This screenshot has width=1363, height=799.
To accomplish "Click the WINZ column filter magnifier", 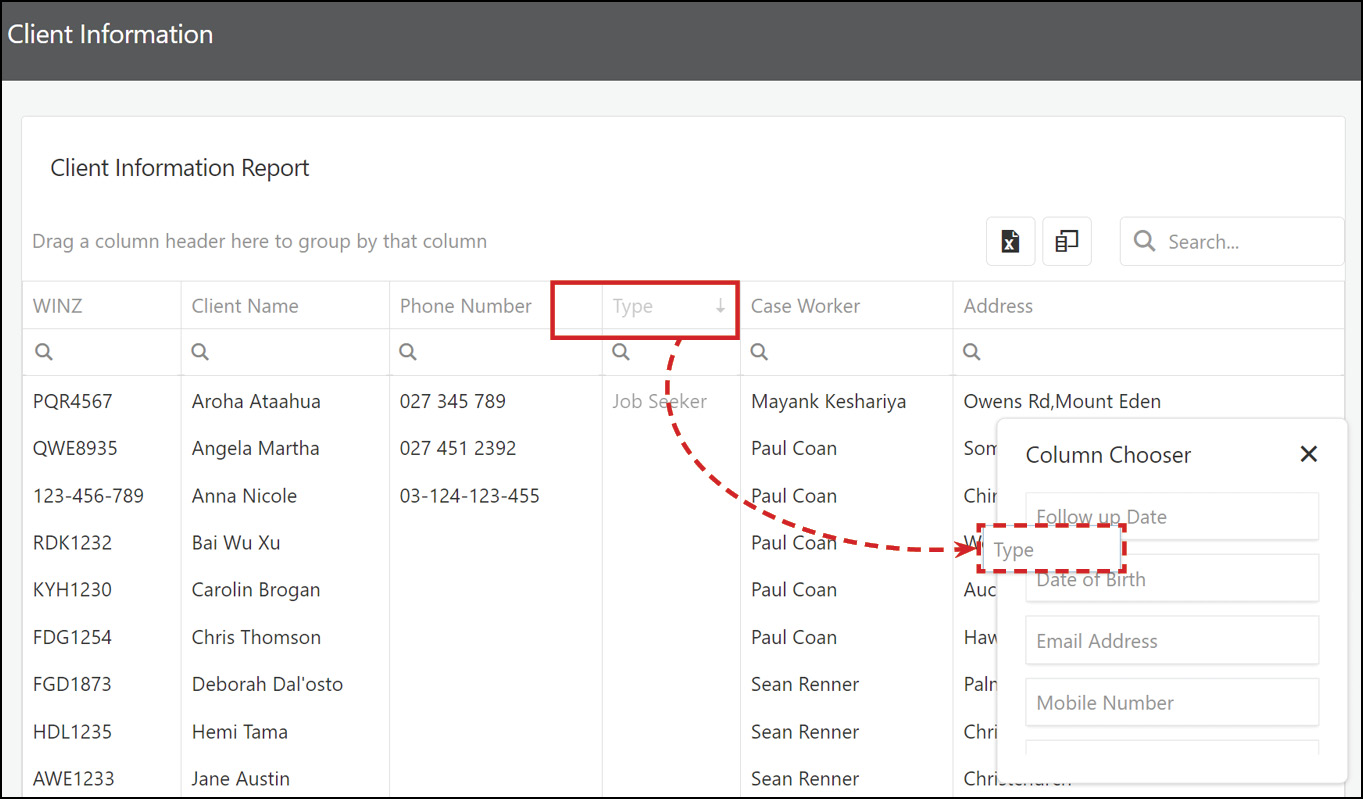I will click(x=43, y=352).
